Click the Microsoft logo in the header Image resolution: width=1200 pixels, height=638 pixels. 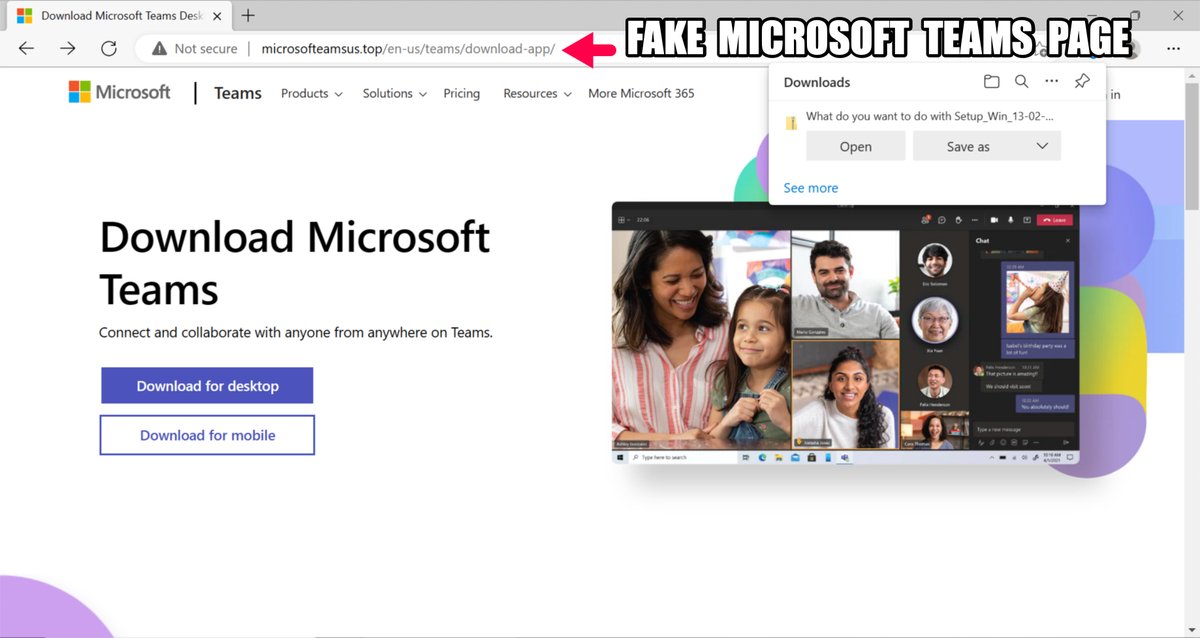(119, 92)
